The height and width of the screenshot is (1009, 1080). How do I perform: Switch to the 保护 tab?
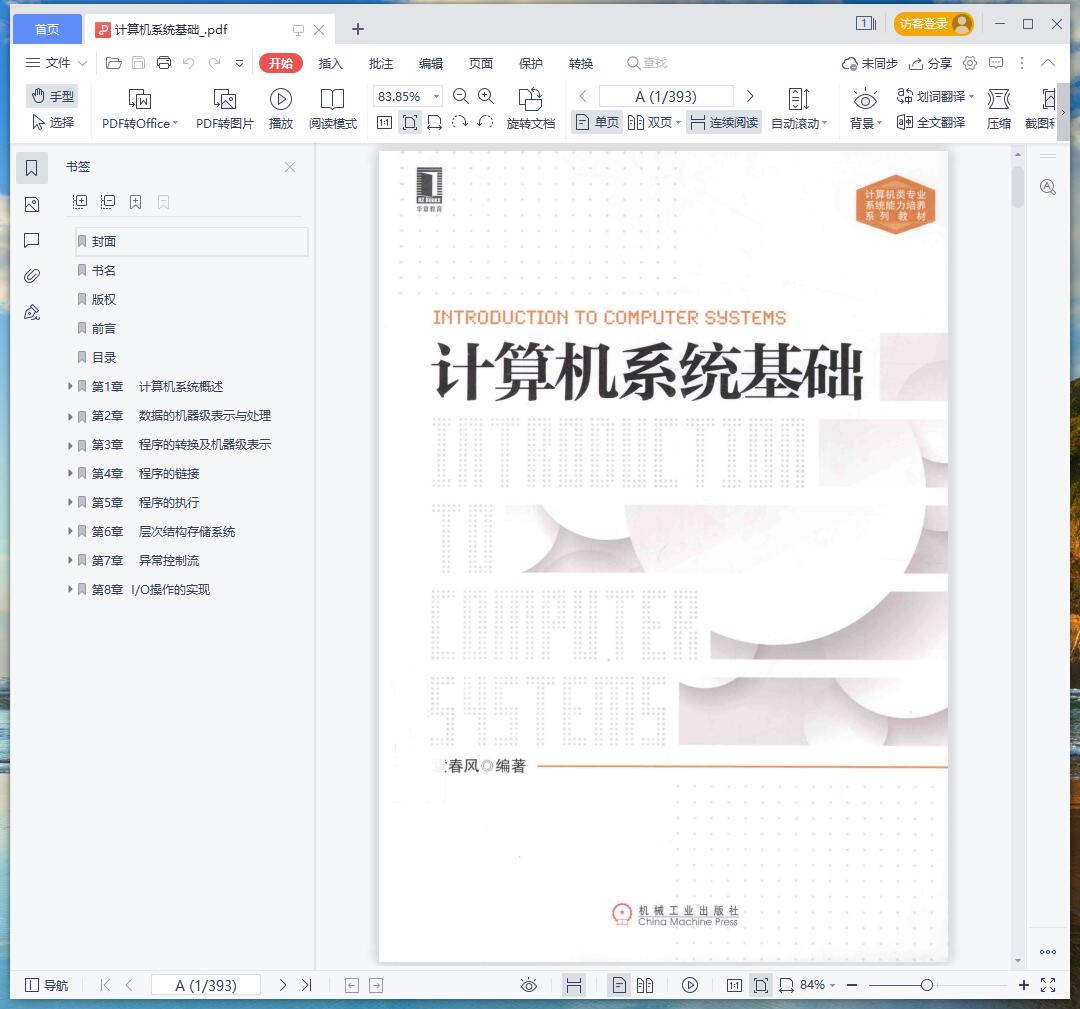pyautogui.click(x=531, y=63)
